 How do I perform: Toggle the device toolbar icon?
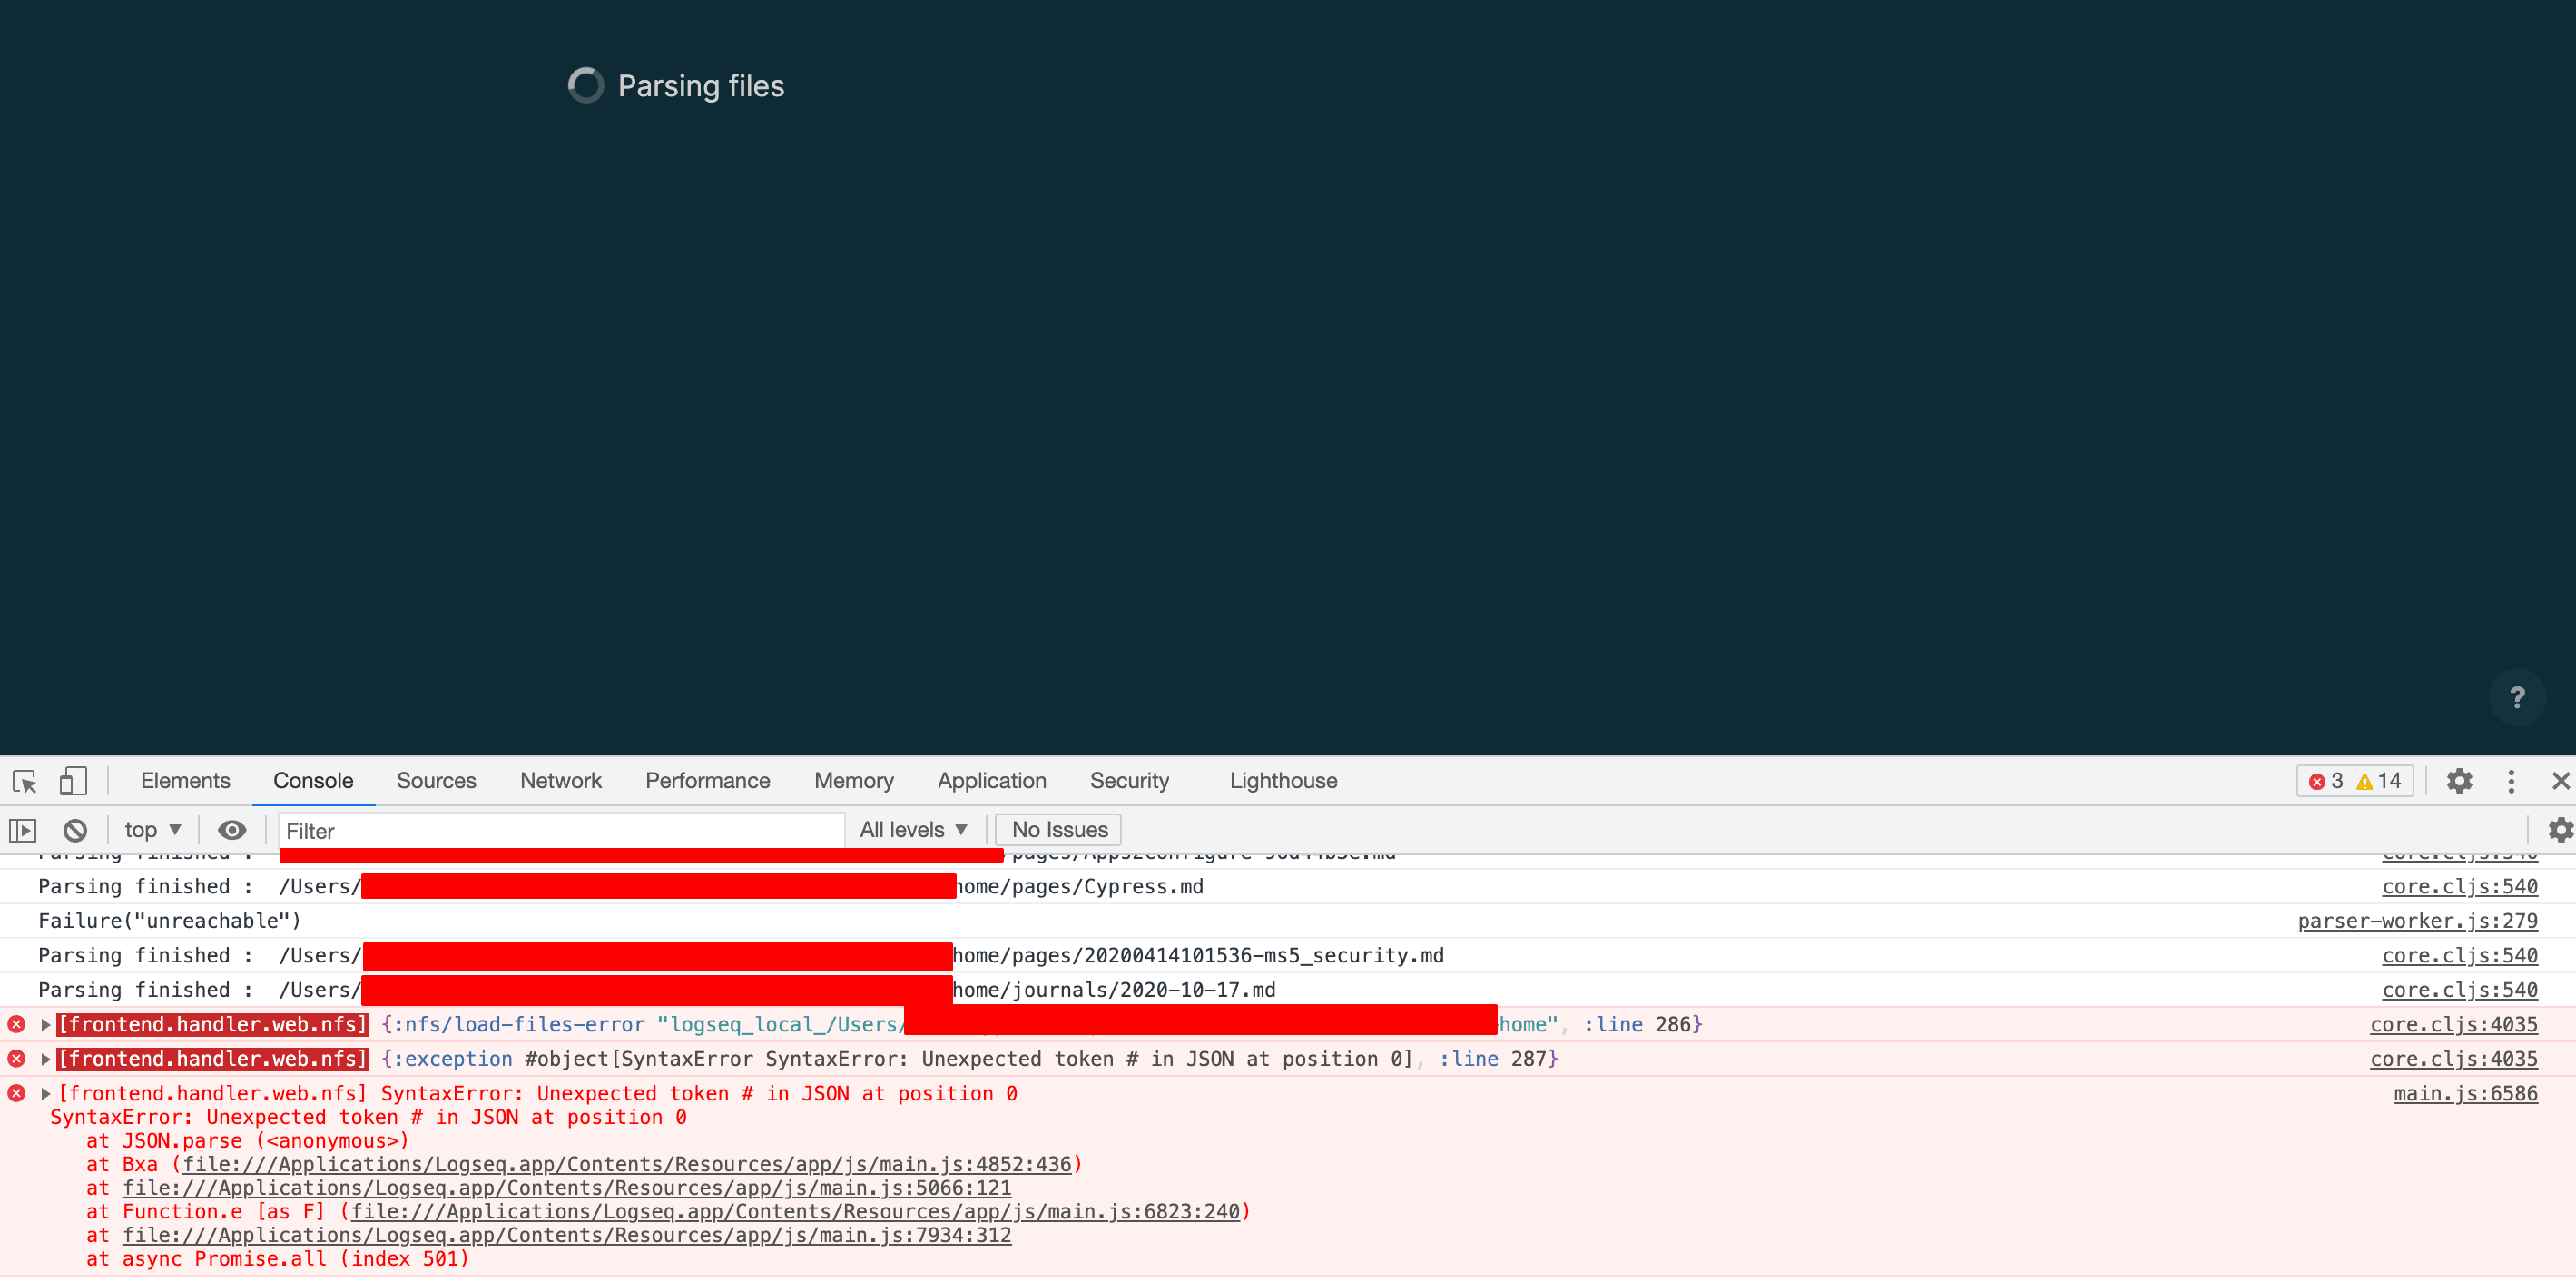click(x=73, y=781)
